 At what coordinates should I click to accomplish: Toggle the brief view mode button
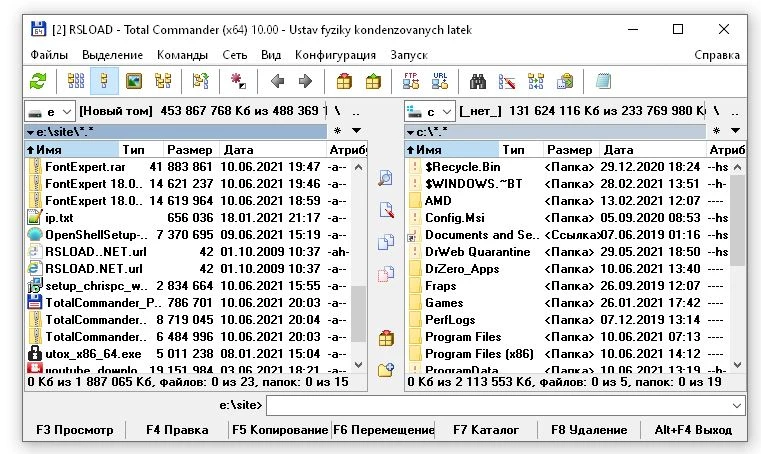click(x=75, y=81)
